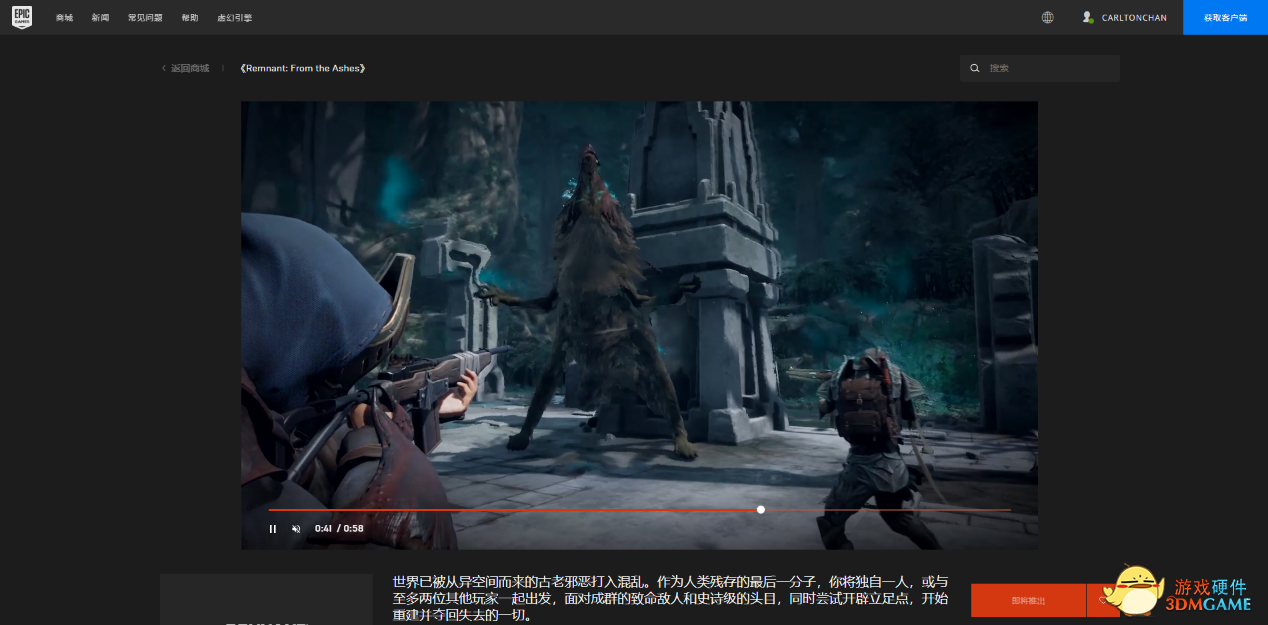
Task: Open the 新闻 news menu item
Action: [x=100, y=18]
